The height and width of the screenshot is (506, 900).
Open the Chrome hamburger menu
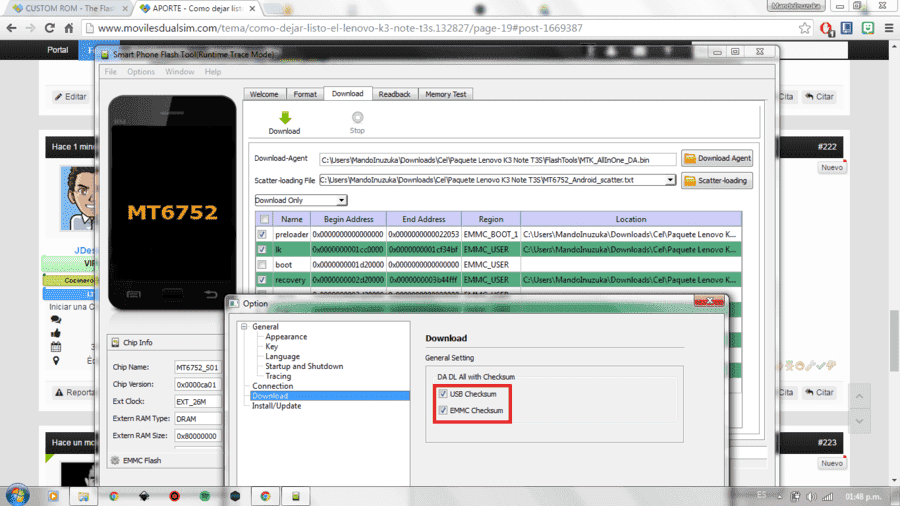tap(889, 28)
